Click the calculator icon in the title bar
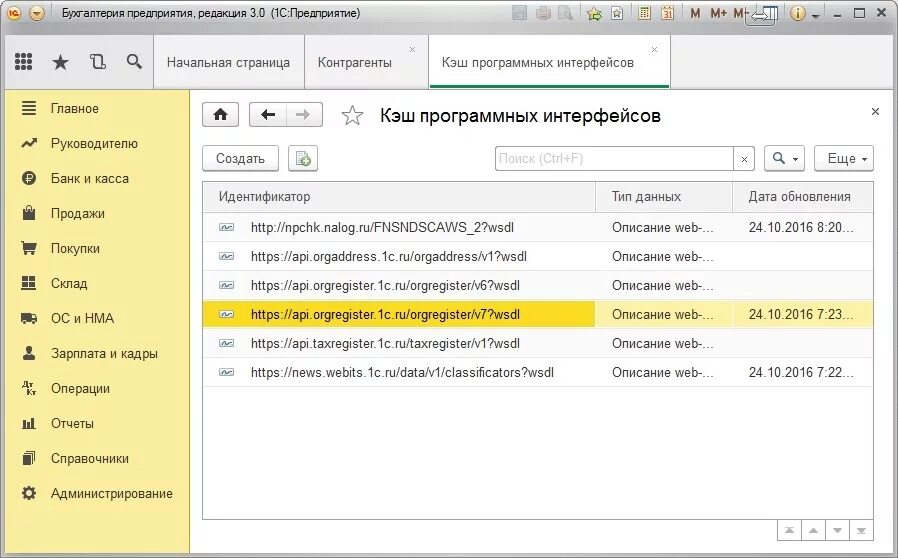This screenshot has width=898, height=558. click(x=645, y=13)
